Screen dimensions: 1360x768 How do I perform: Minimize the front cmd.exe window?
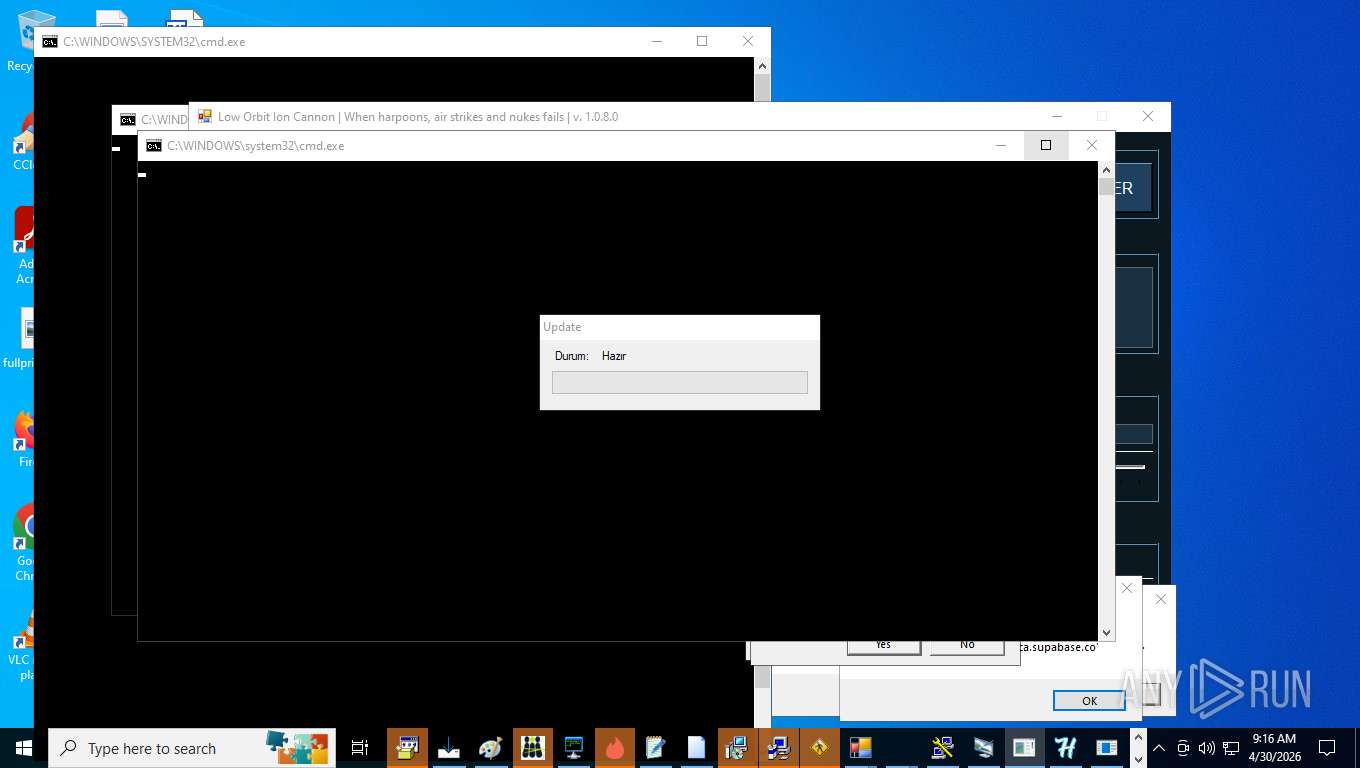(x=1000, y=145)
